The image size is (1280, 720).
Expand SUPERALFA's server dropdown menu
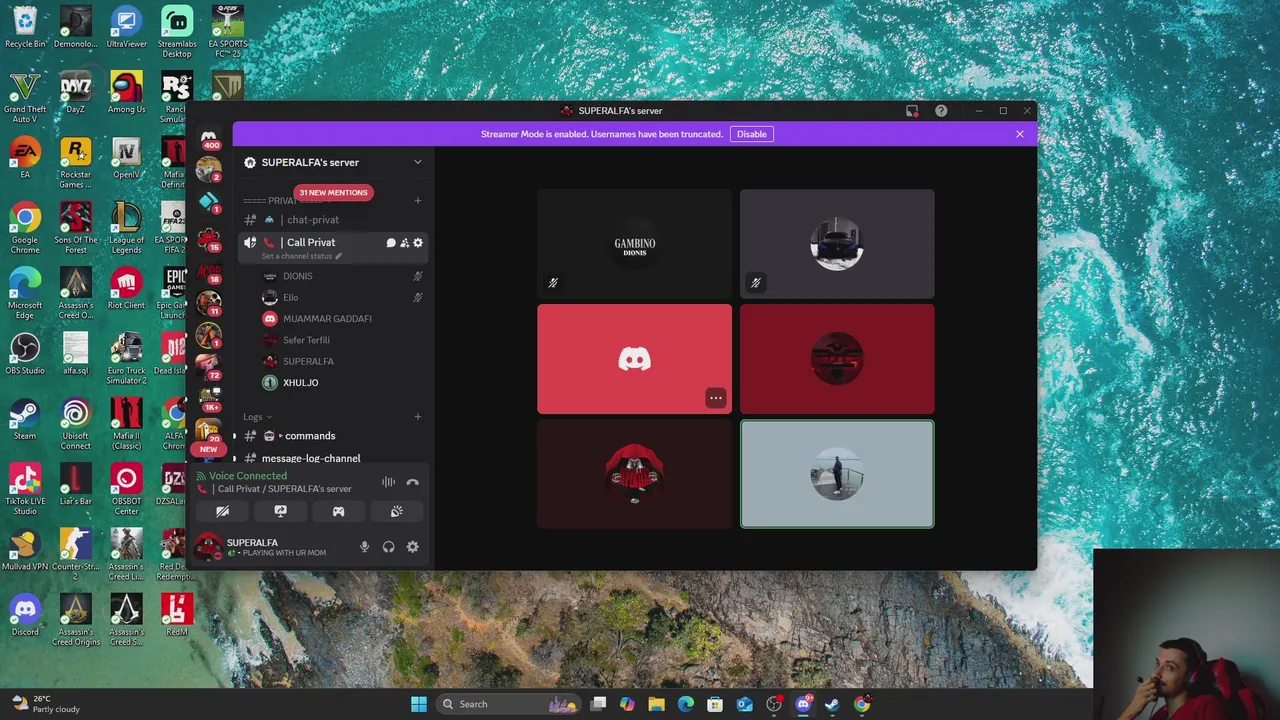pyautogui.click(x=418, y=162)
